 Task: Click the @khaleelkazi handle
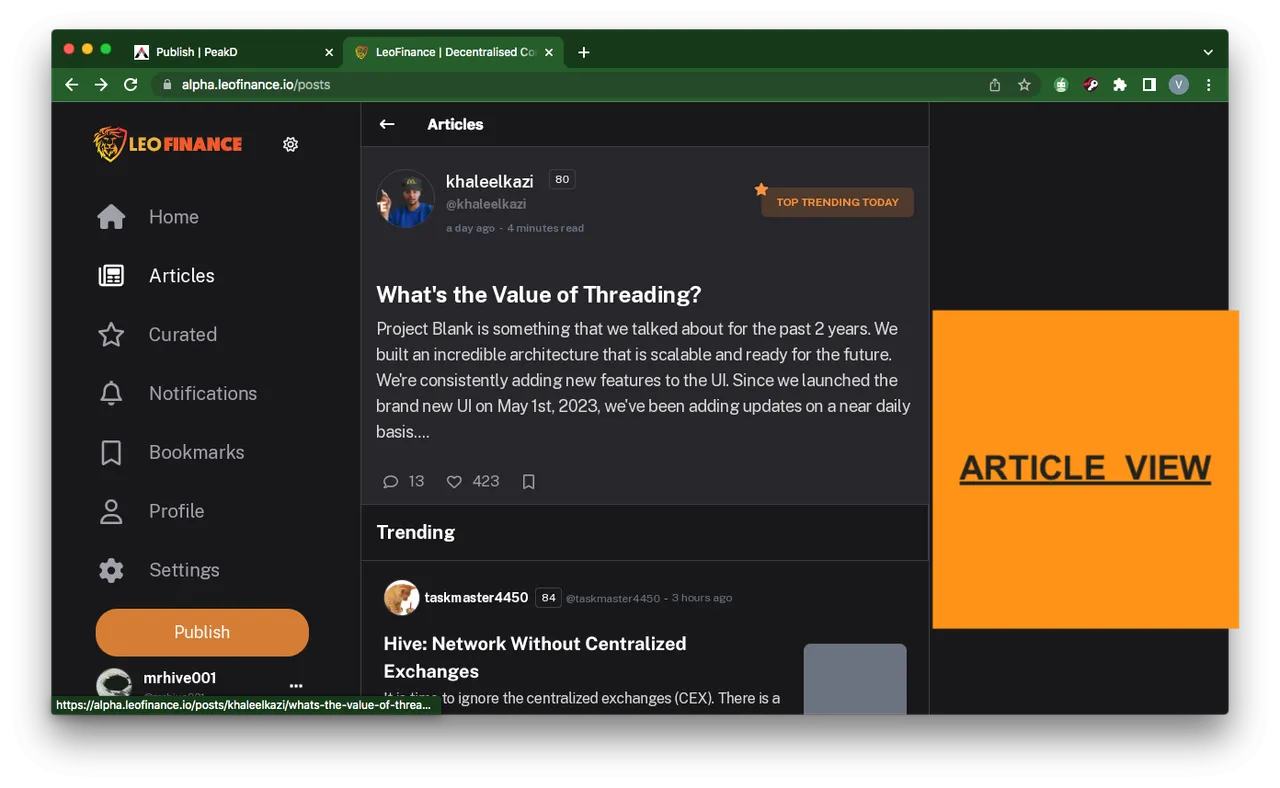pyautogui.click(x=486, y=204)
